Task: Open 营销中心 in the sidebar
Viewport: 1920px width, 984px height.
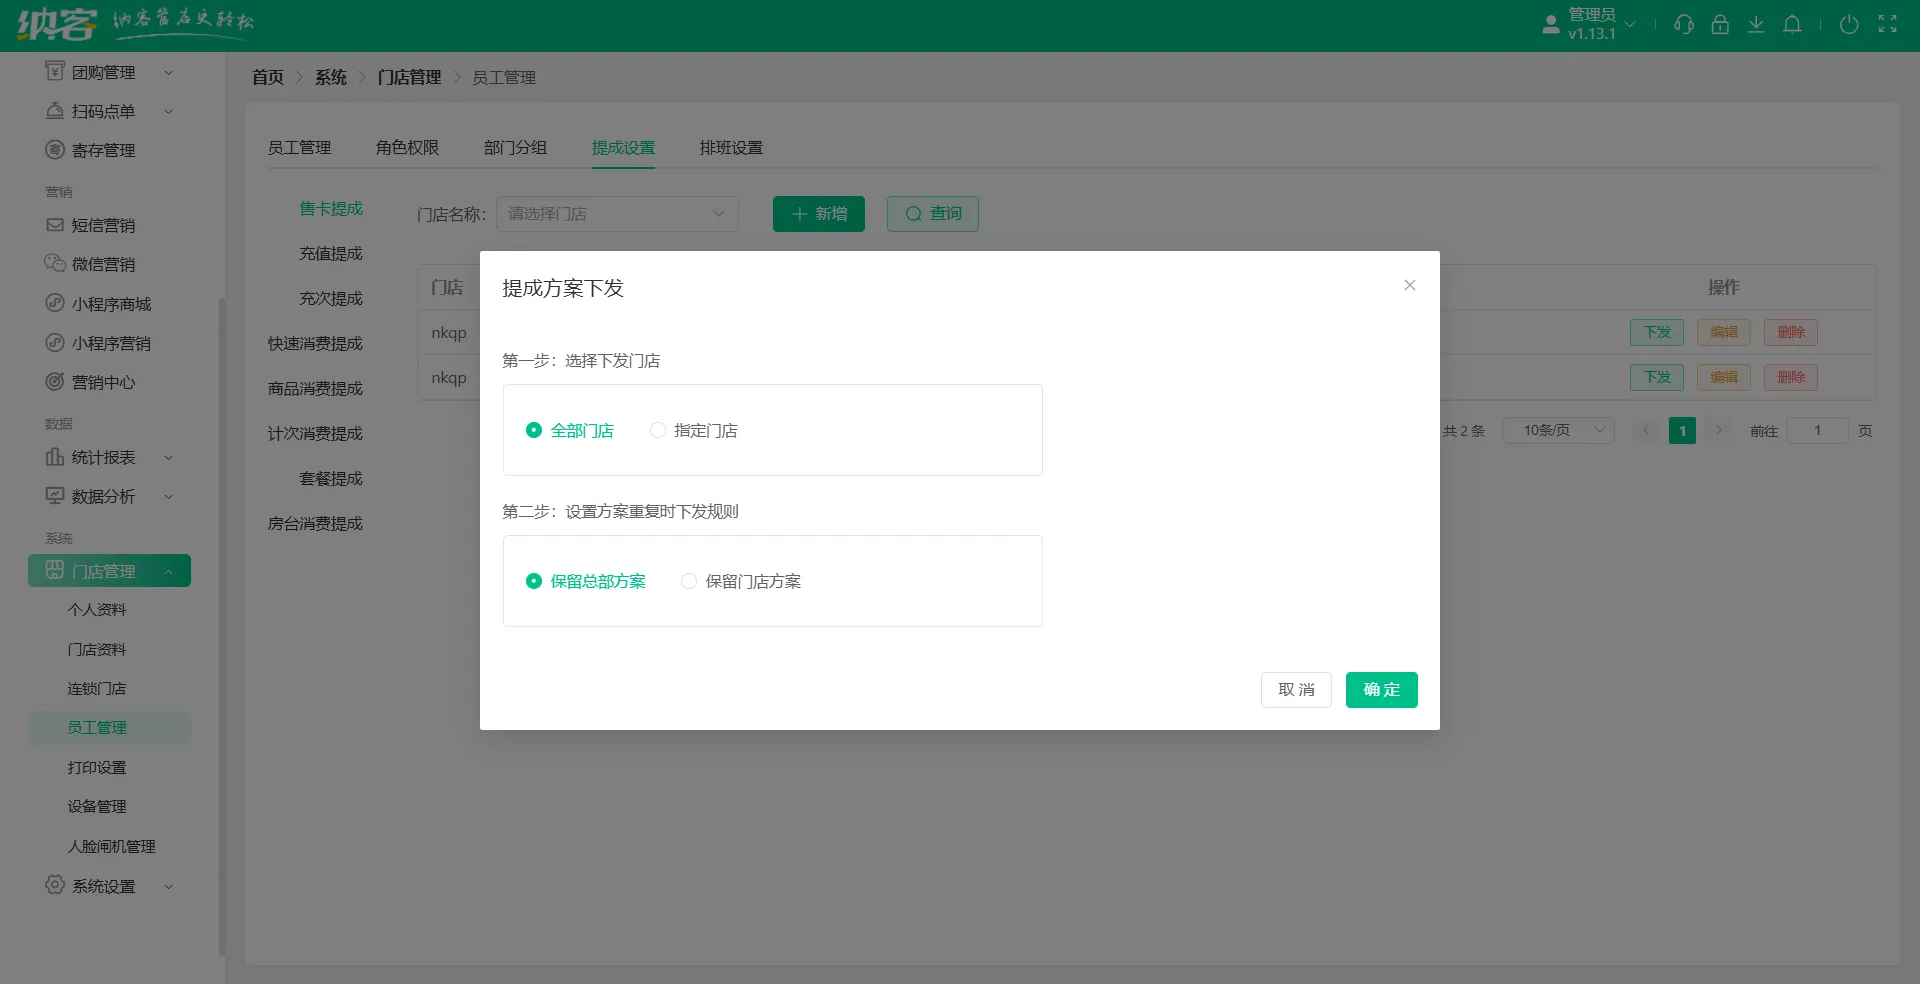Action: click(x=104, y=382)
